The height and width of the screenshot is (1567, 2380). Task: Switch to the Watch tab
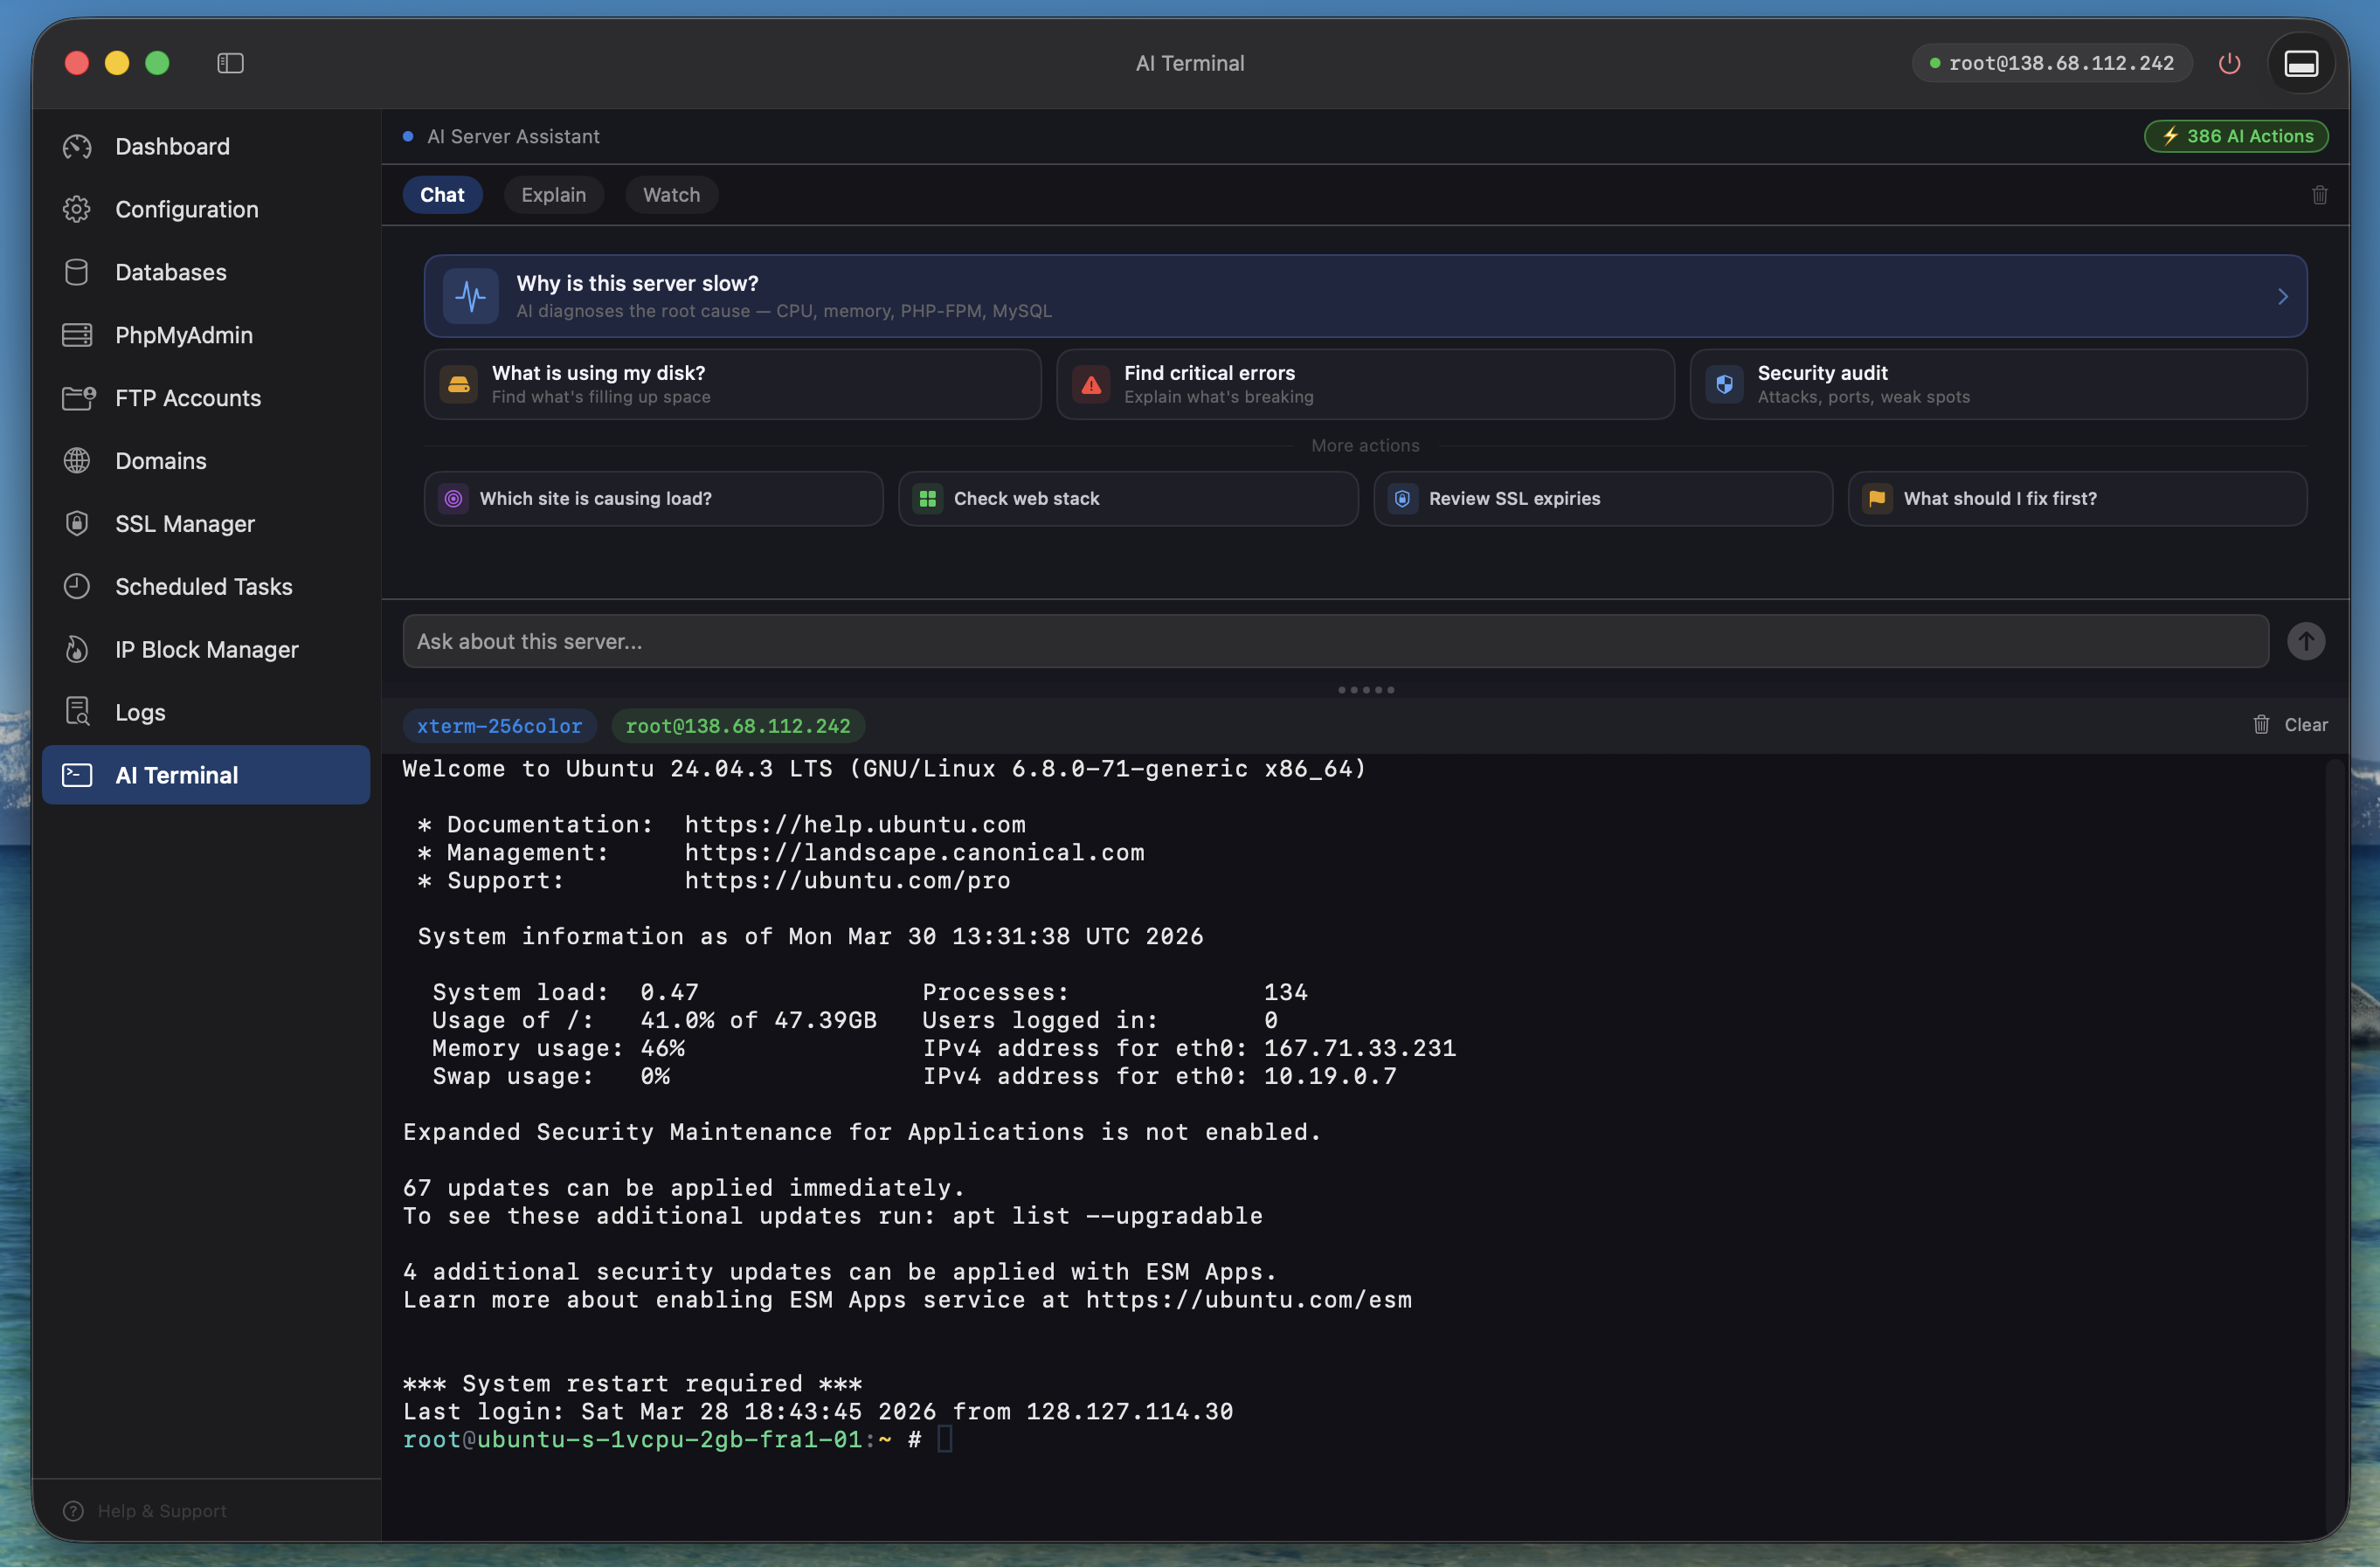pyautogui.click(x=671, y=194)
